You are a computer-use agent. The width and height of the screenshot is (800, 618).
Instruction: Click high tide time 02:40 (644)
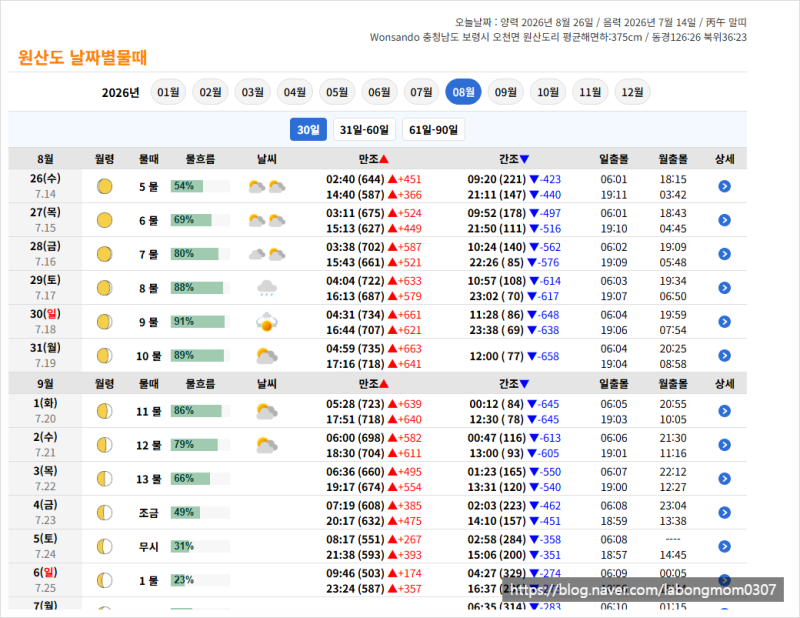tap(355, 179)
